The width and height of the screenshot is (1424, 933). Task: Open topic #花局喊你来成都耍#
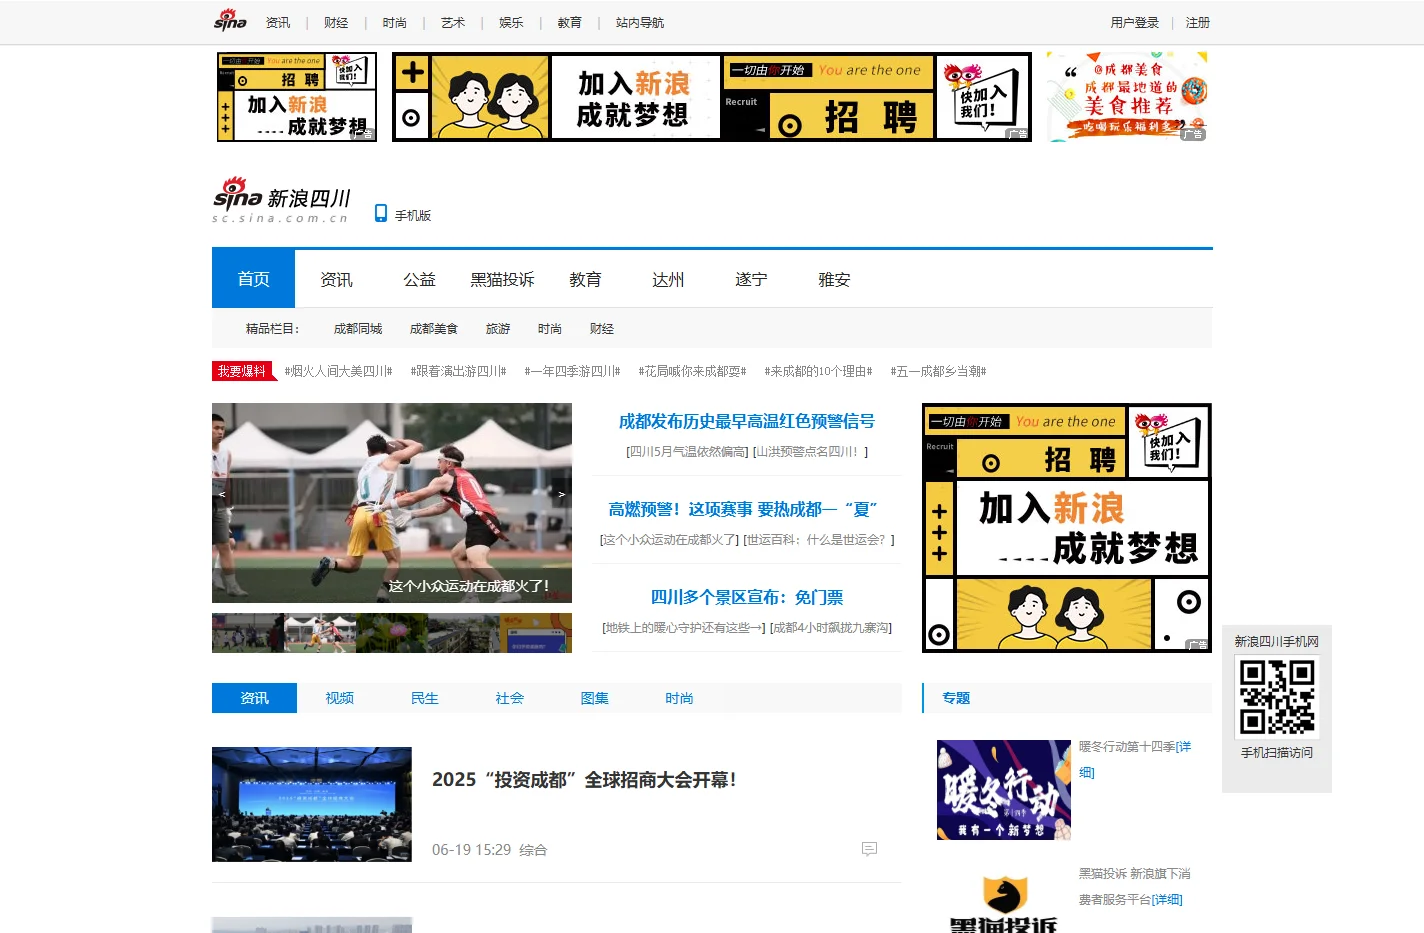point(692,371)
